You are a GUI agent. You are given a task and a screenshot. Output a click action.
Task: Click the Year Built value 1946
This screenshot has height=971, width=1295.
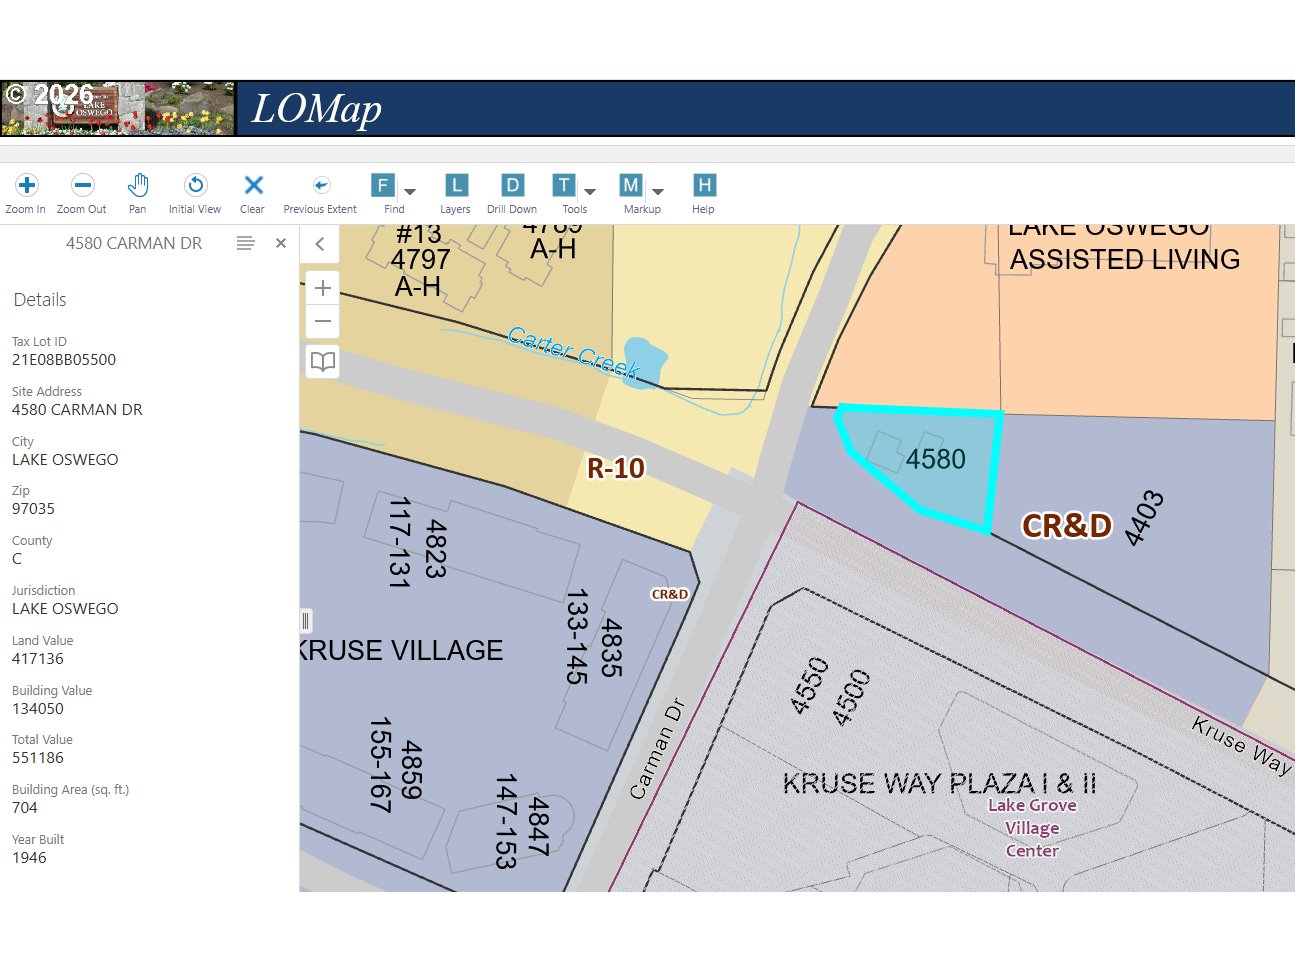click(29, 858)
